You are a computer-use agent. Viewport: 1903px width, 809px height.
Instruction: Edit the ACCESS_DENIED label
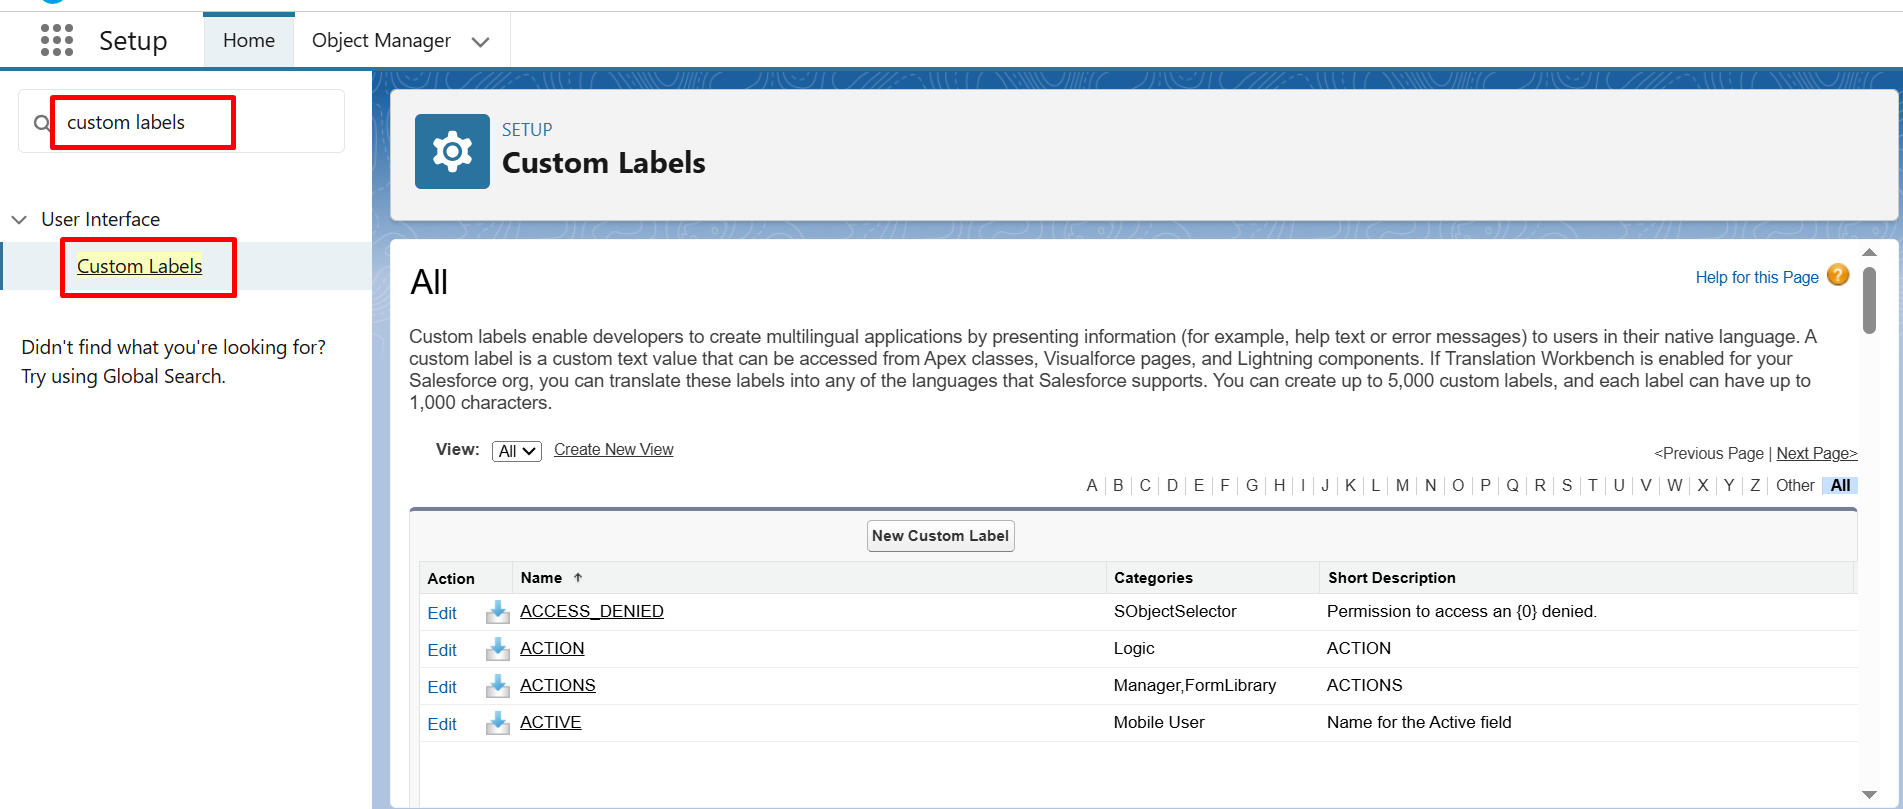(x=442, y=613)
